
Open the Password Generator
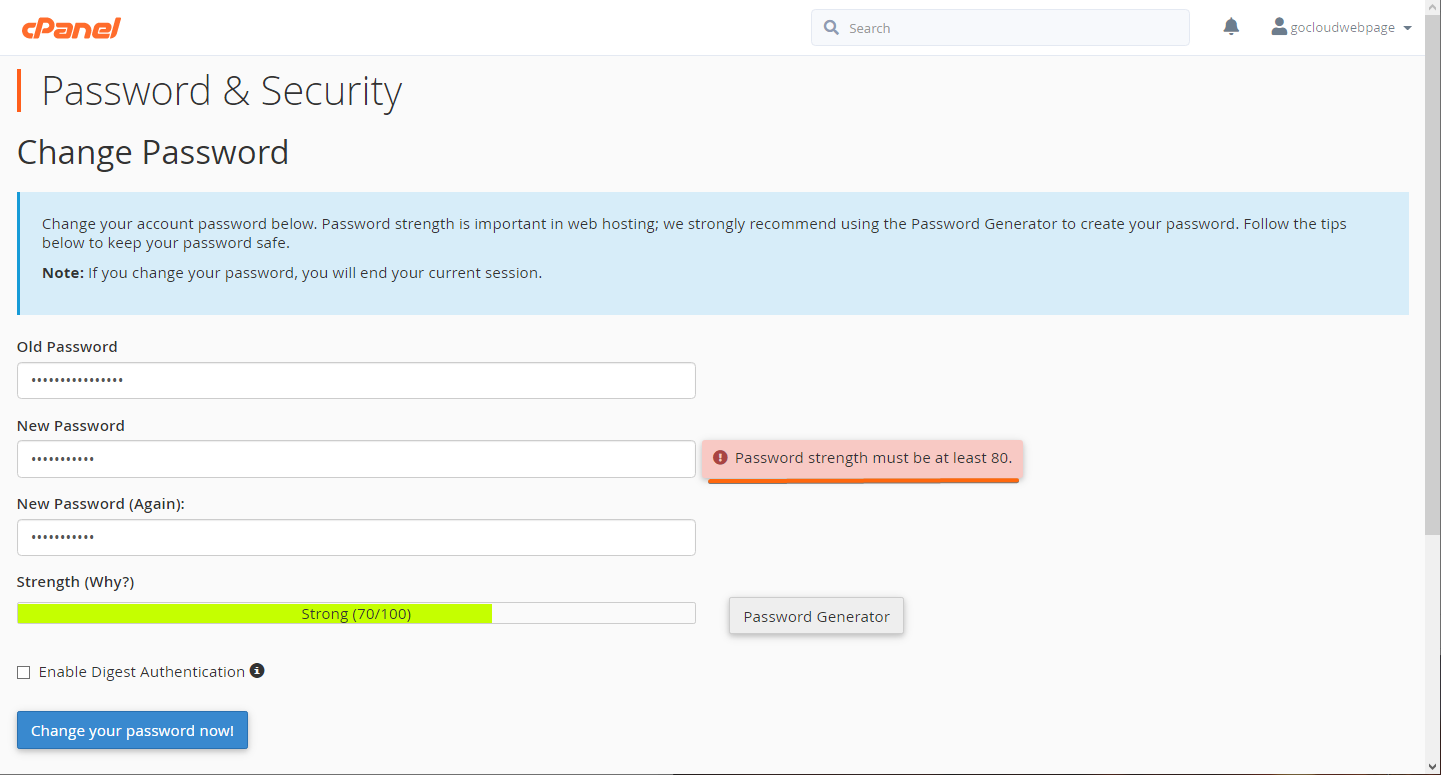[816, 616]
